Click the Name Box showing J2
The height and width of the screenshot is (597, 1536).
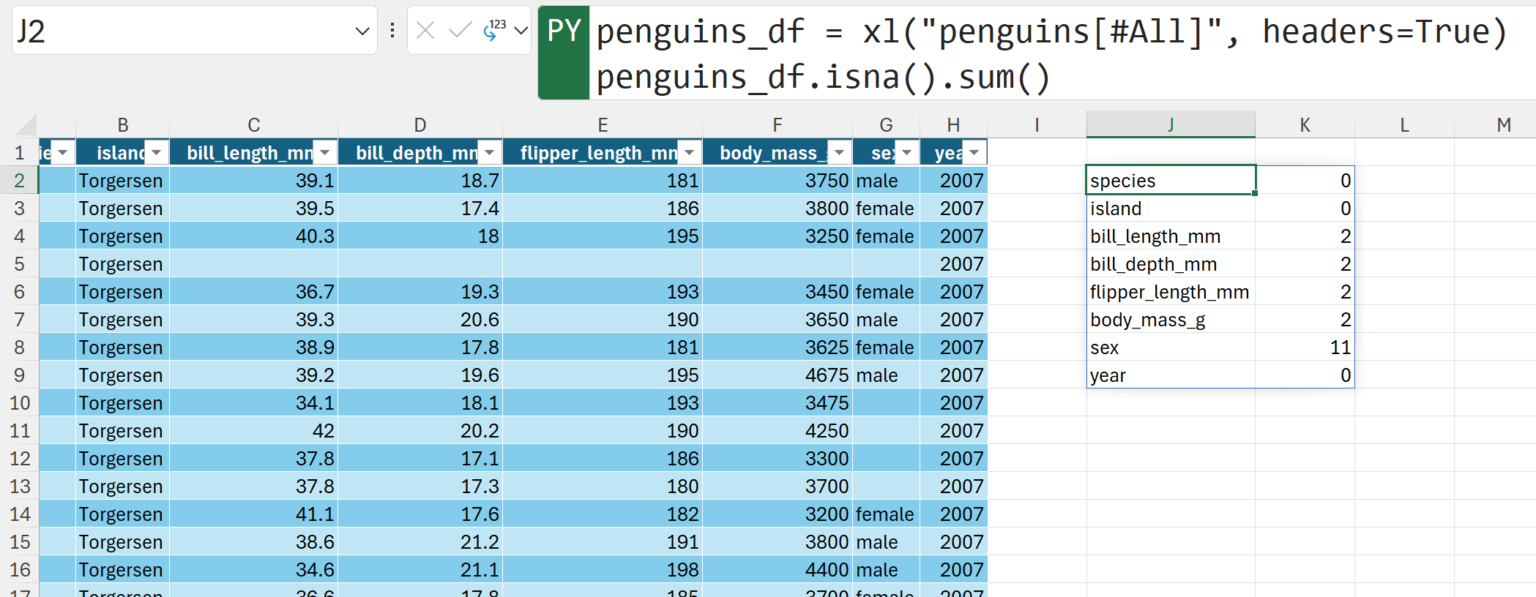pos(194,31)
